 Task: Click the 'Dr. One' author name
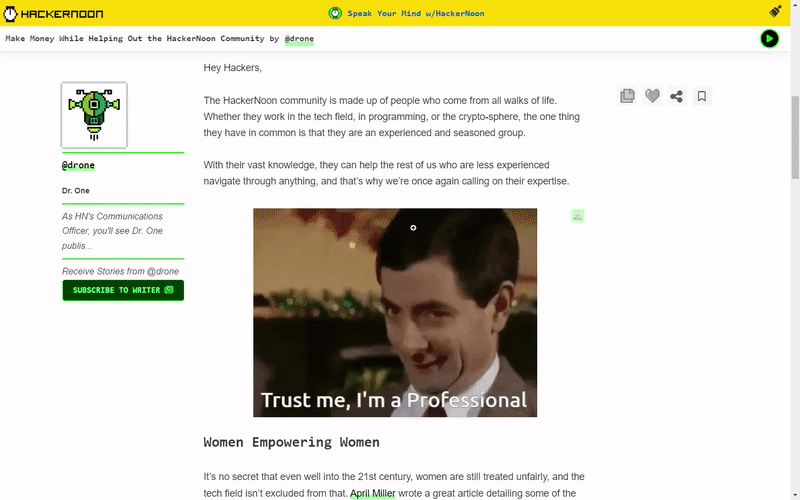[76, 191]
